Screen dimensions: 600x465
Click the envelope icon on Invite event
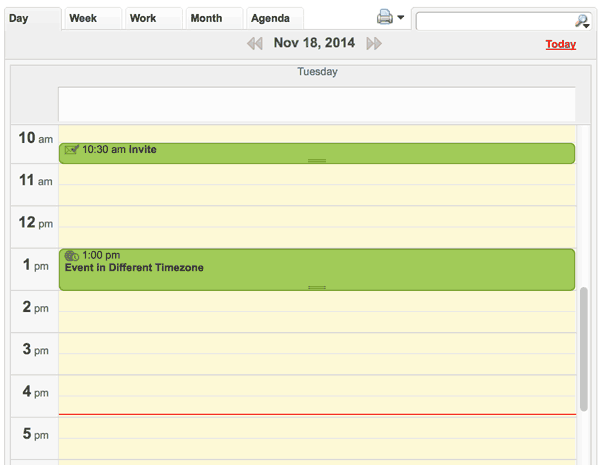click(72, 149)
